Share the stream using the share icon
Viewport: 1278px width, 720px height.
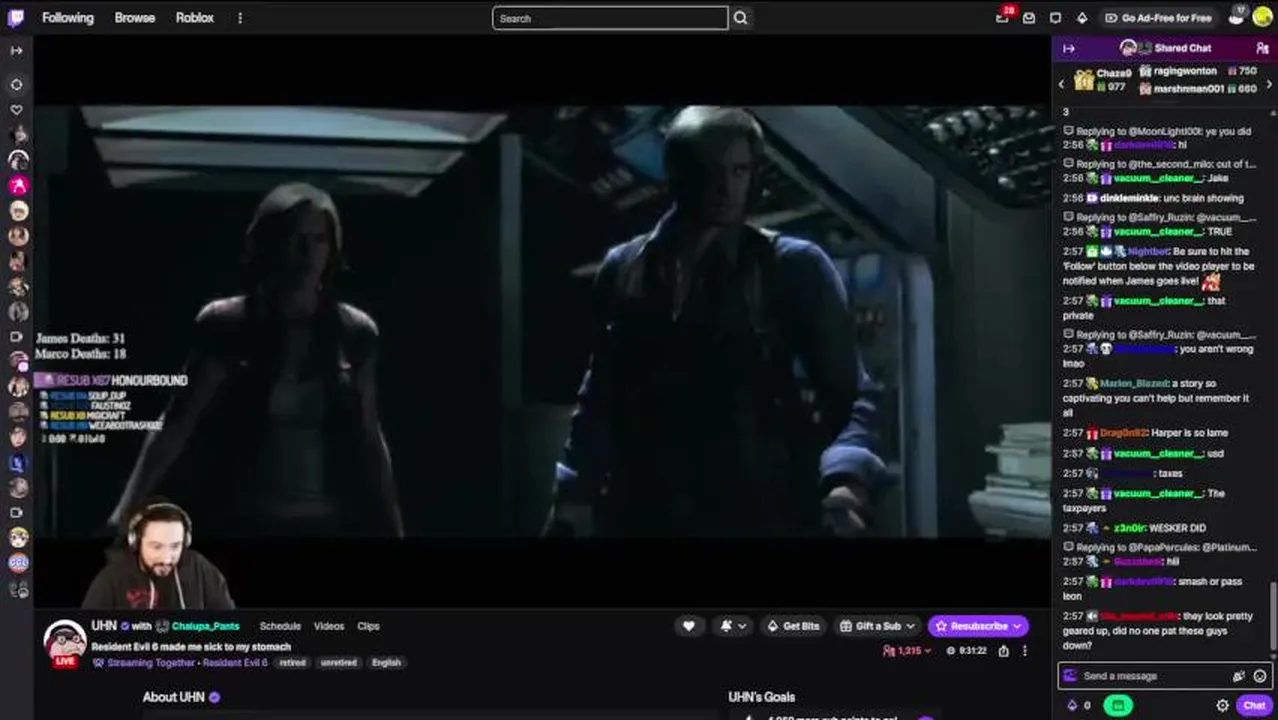1003,651
